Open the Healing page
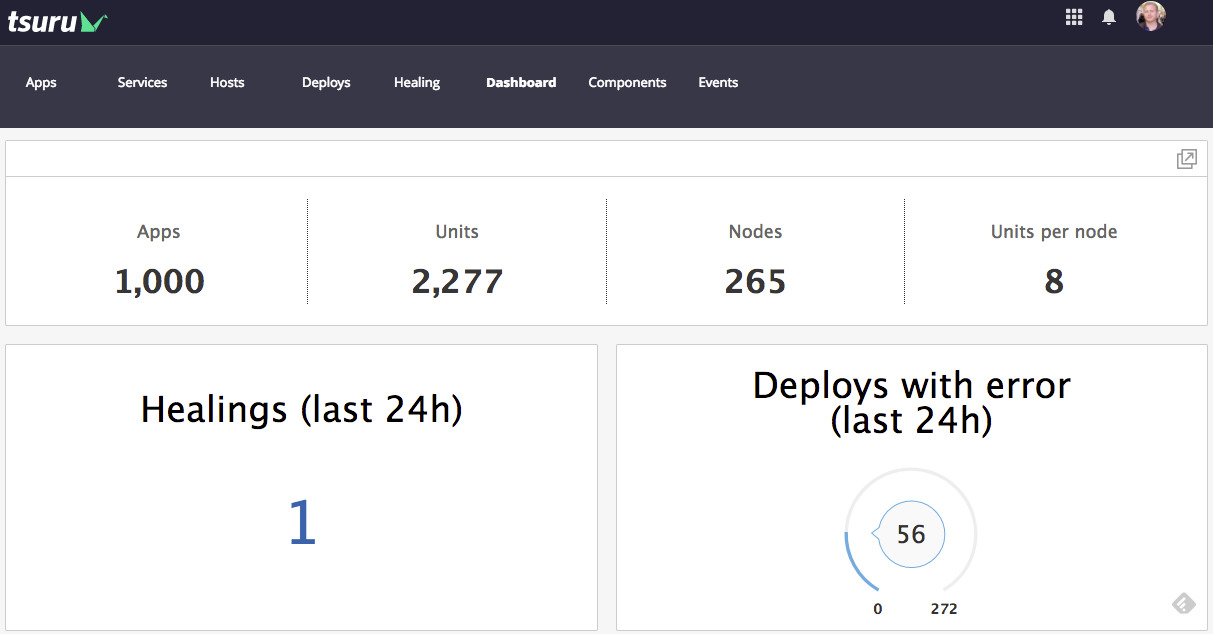This screenshot has width=1213, height=634. (x=417, y=83)
